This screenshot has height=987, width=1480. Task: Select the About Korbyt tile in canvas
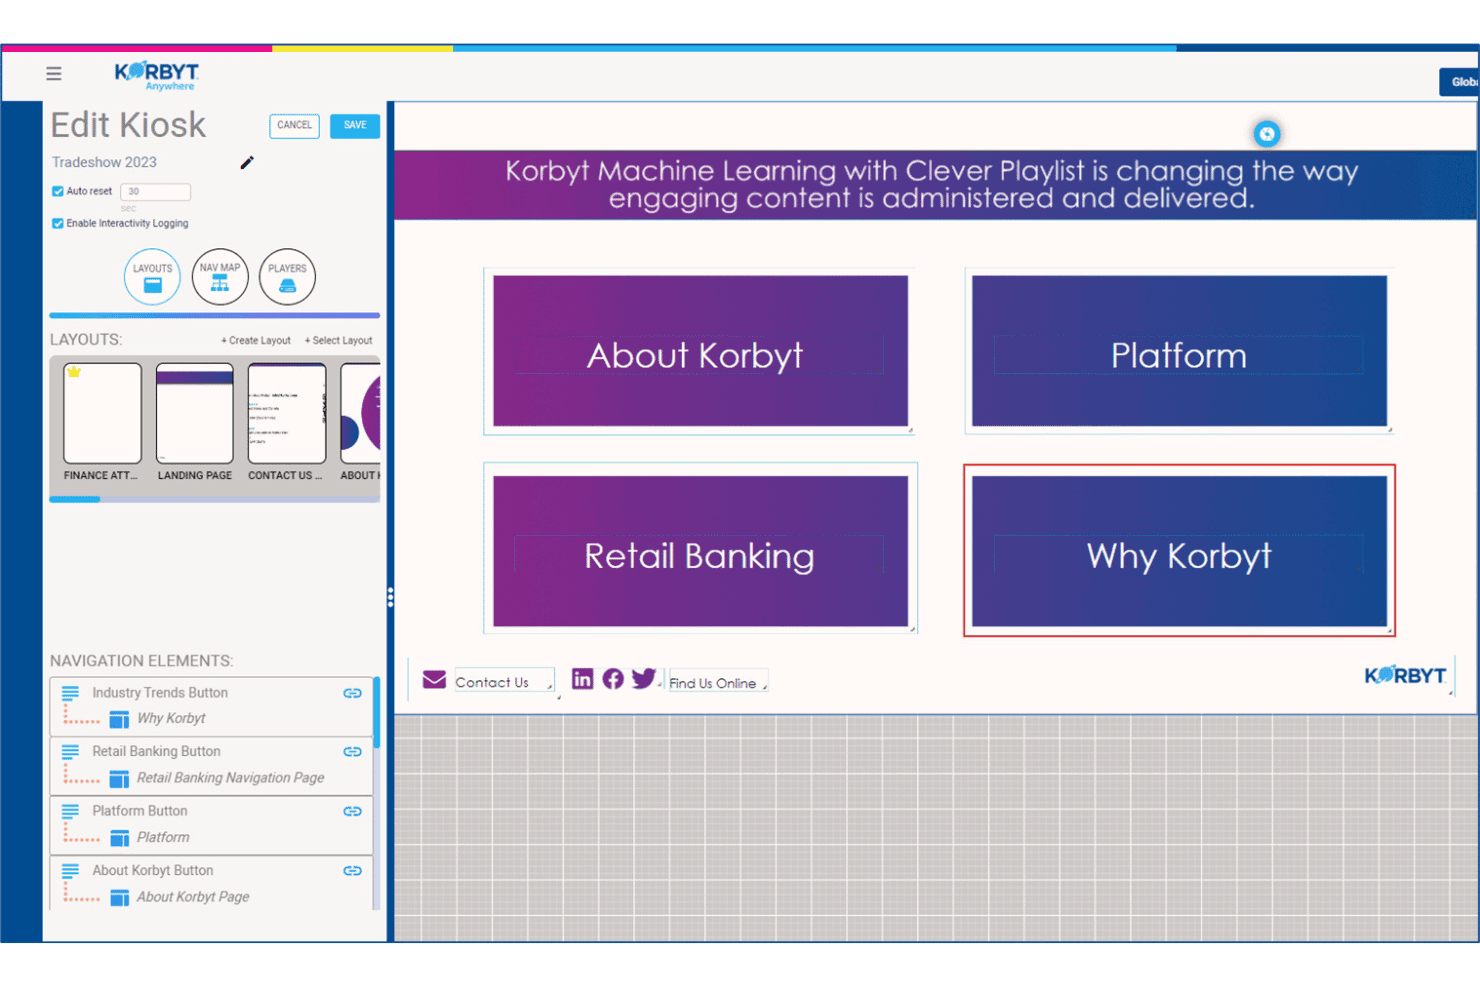coord(700,351)
